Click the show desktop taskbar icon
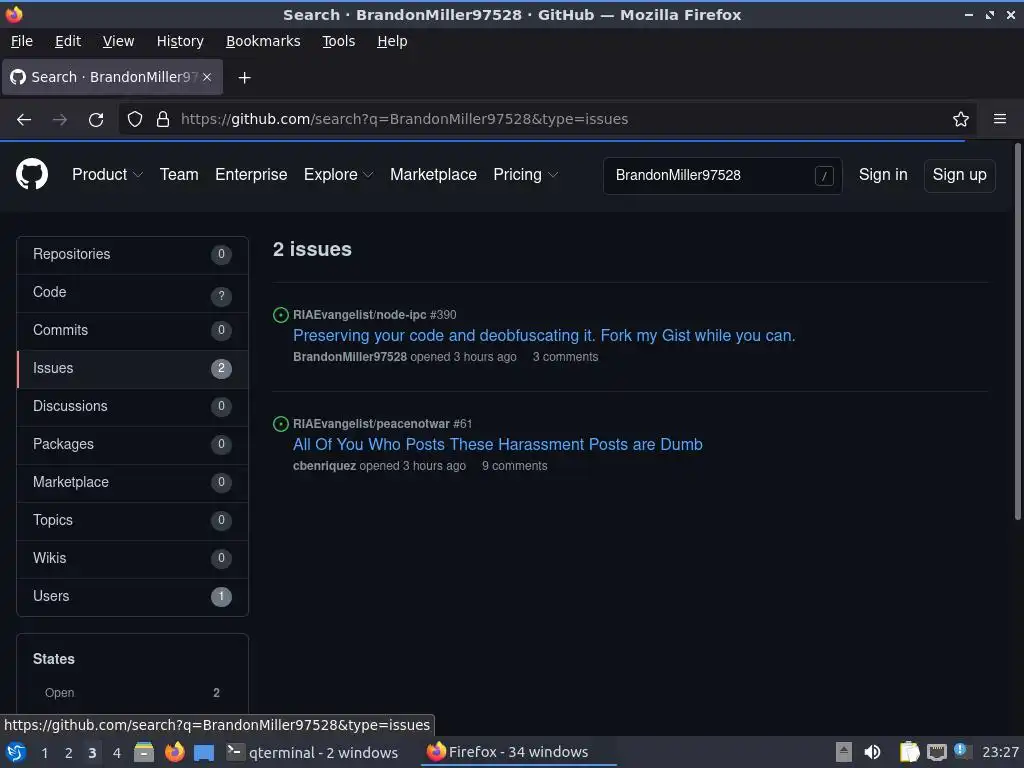The width and height of the screenshot is (1024, 768). (x=204, y=753)
